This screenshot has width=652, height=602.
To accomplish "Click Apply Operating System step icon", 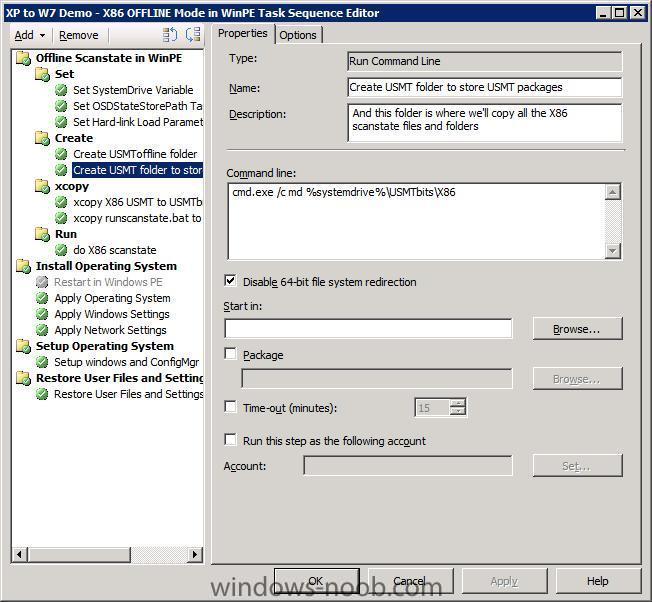I will [42, 298].
